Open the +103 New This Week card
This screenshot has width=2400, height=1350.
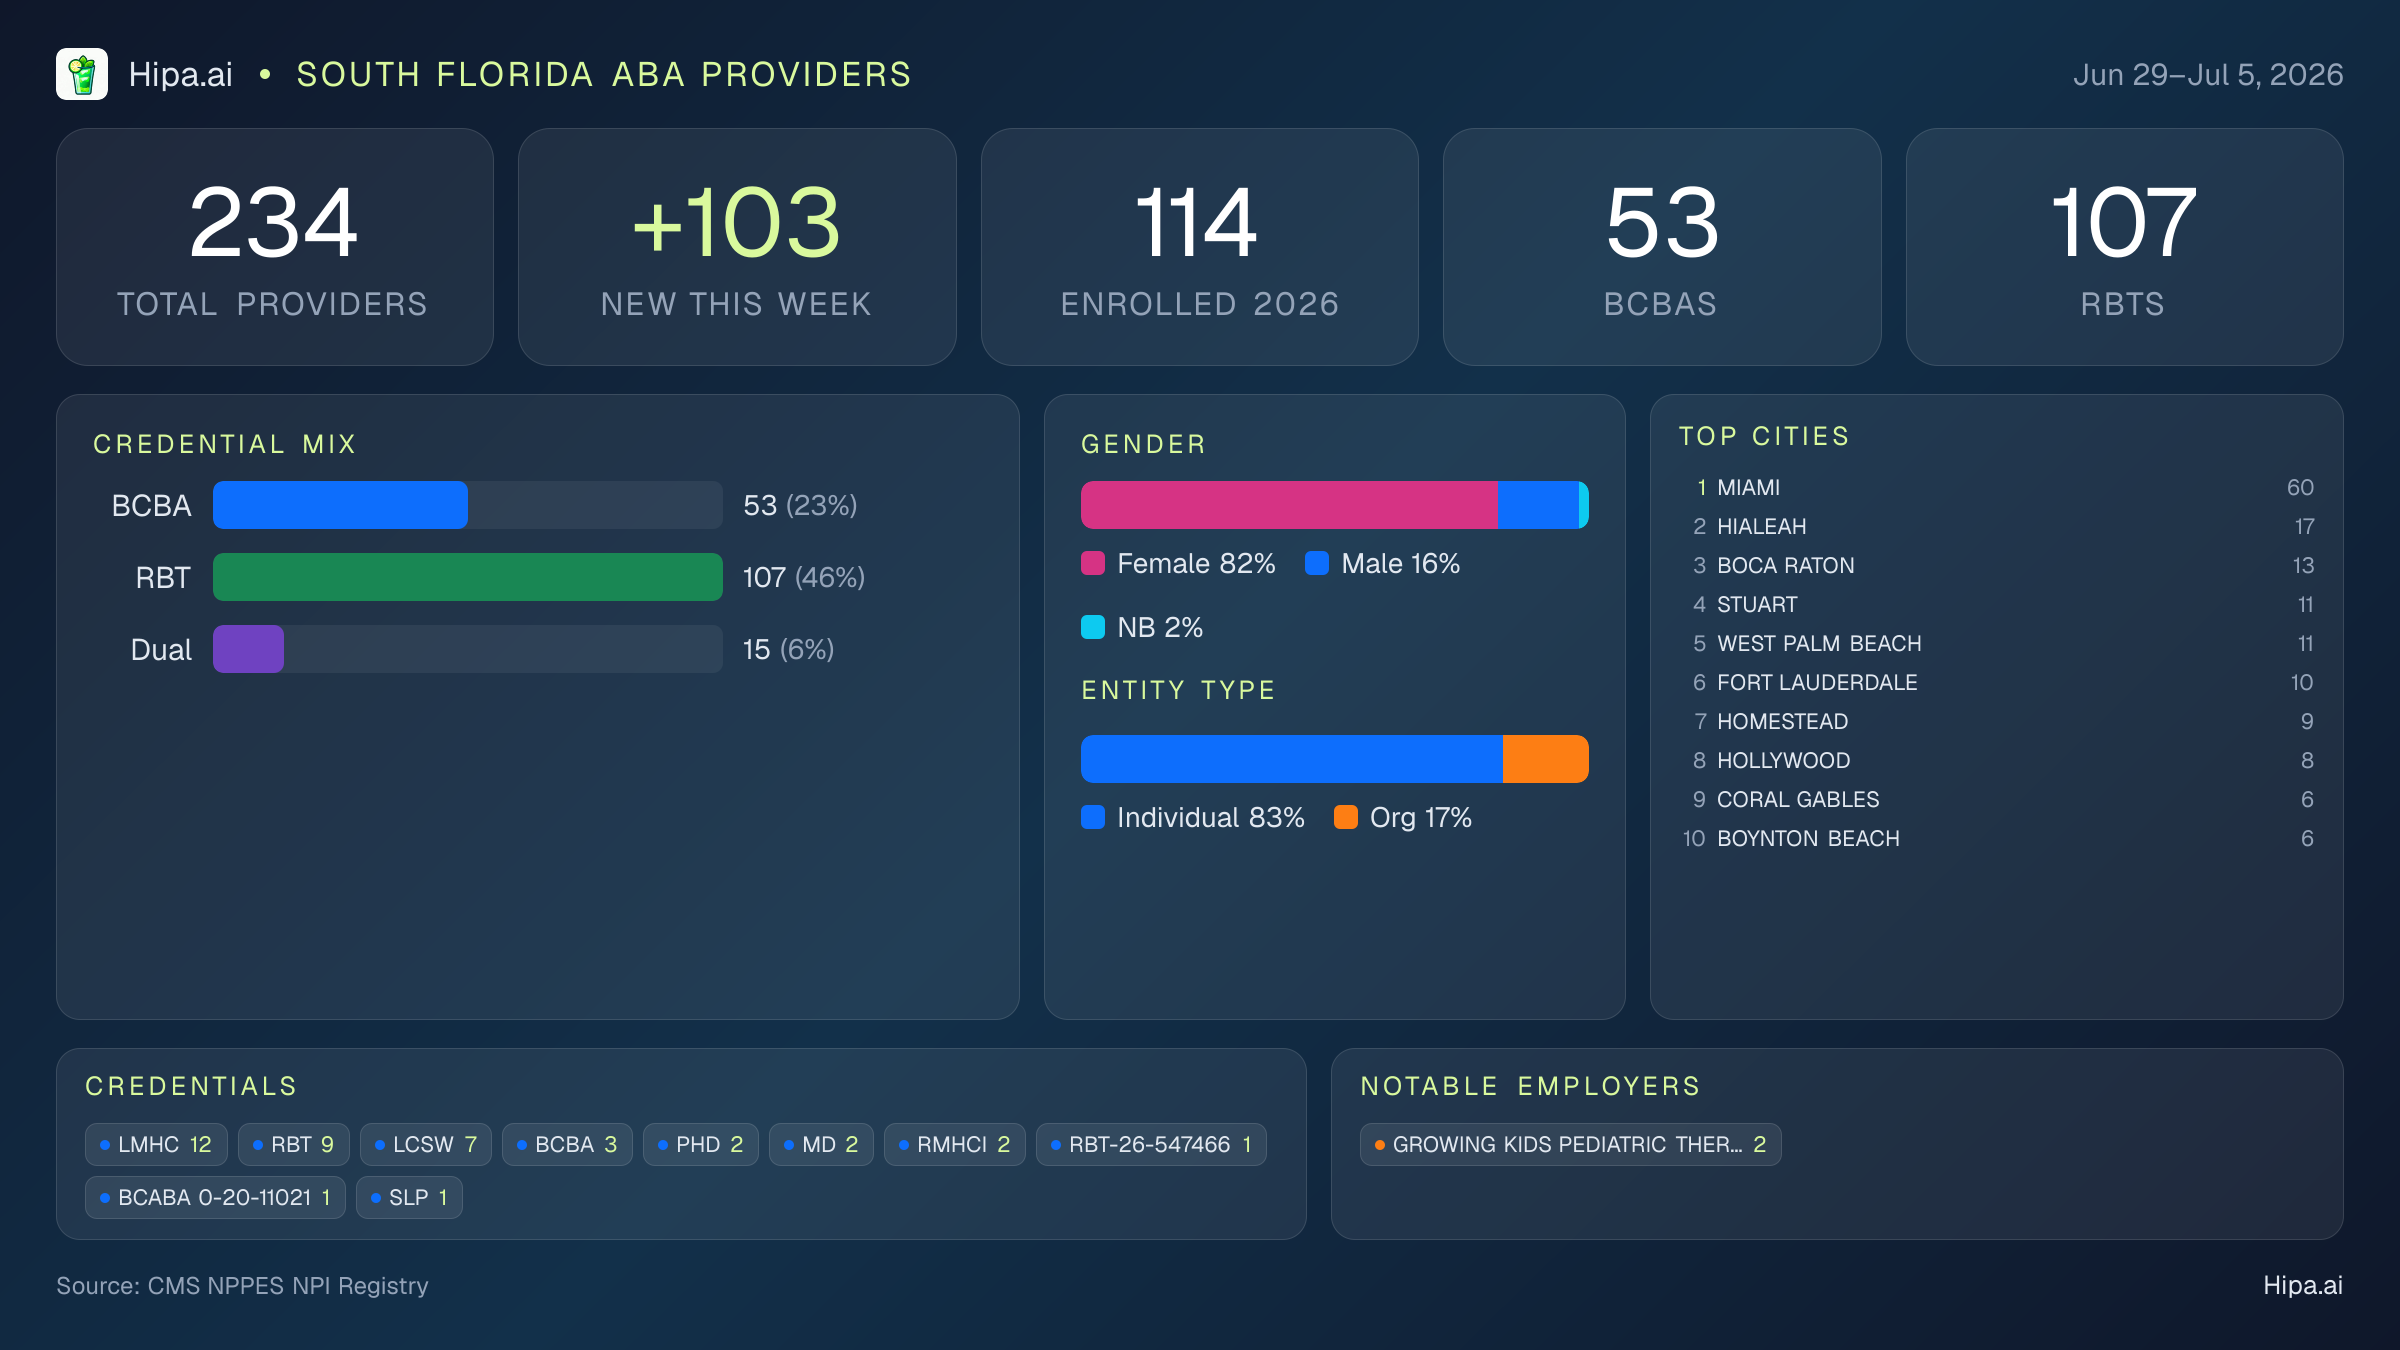point(737,247)
